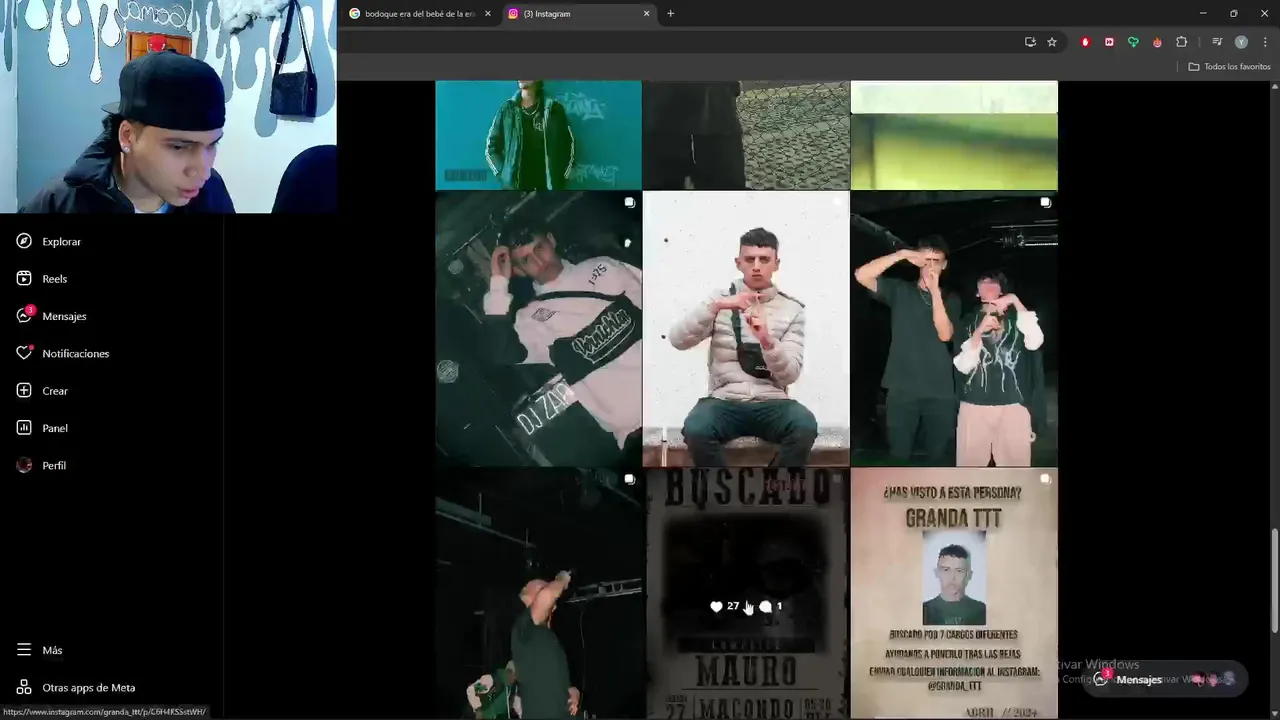Open the chain-link fence post thumbnail
This screenshot has width=1280, height=720.
click(x=746, y=135)
